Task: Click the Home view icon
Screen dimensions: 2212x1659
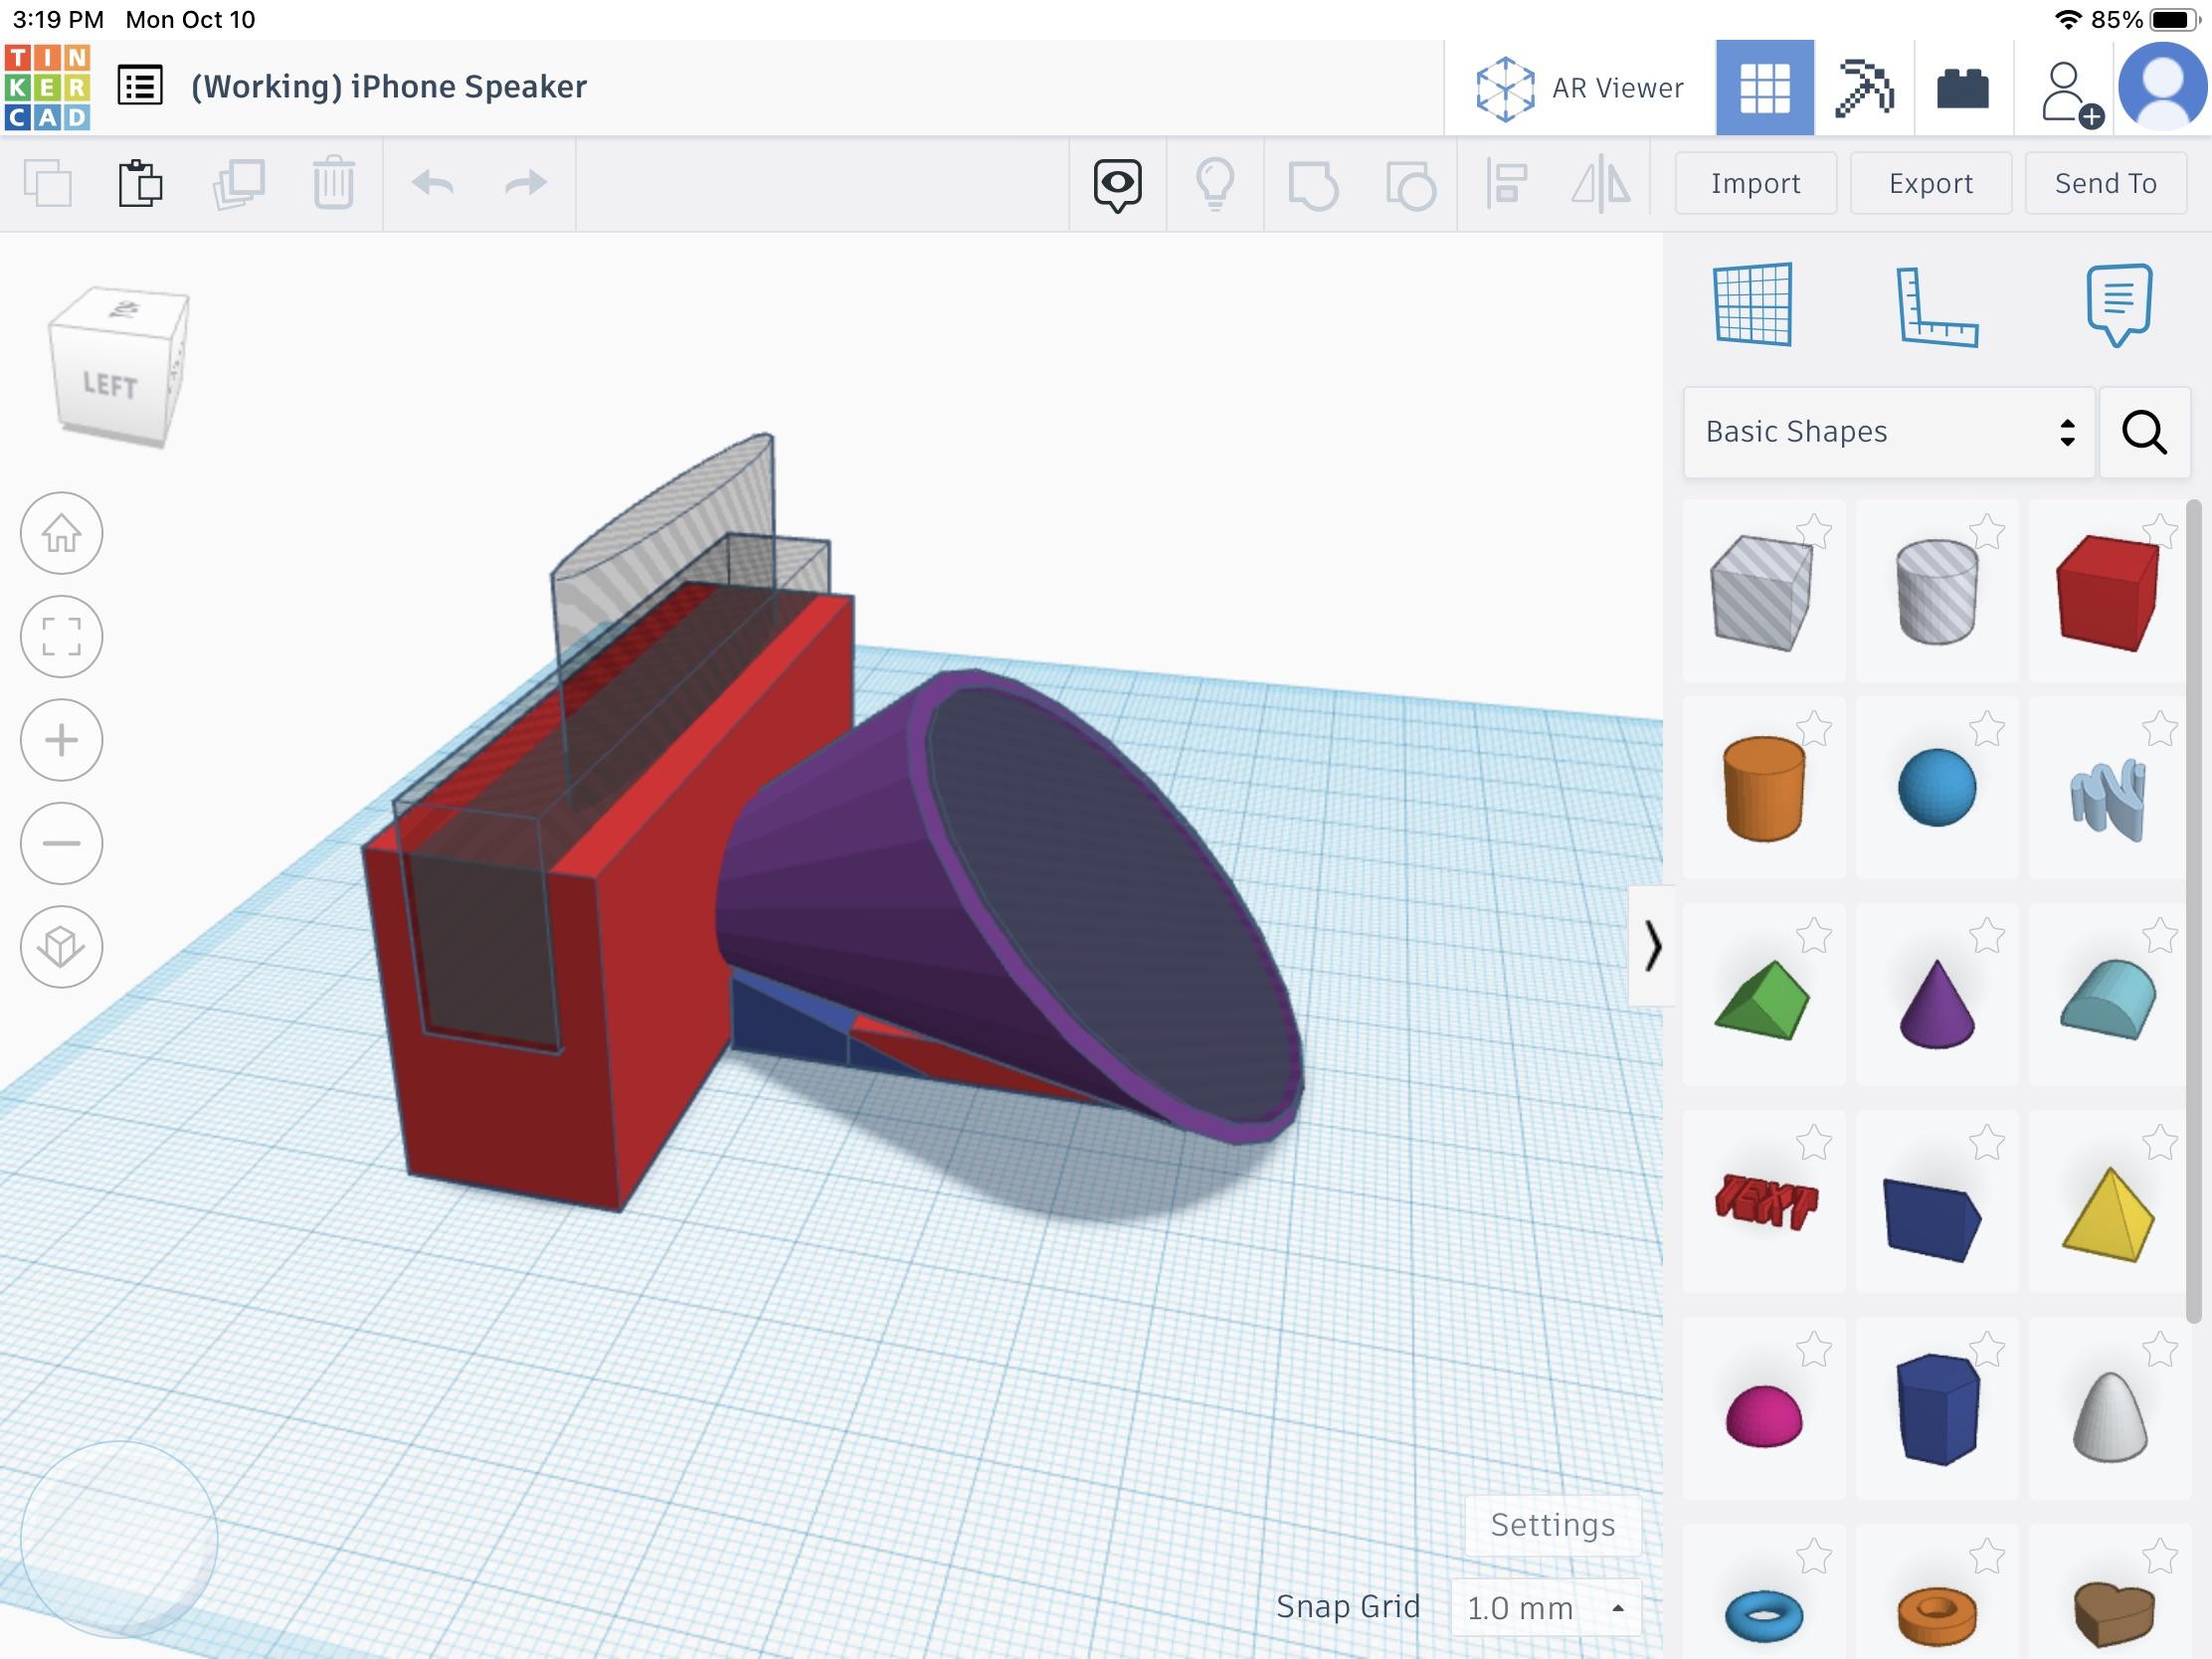Action: [61, 533]
